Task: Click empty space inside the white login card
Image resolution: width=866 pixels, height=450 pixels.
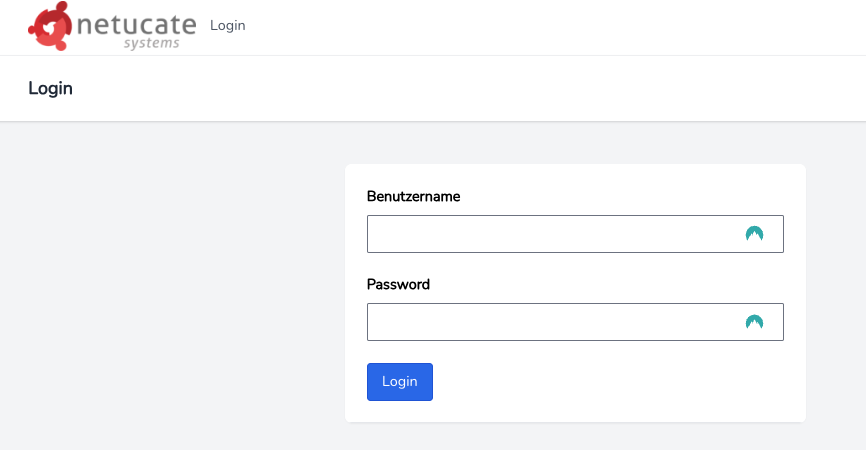Action: (608, 387)
